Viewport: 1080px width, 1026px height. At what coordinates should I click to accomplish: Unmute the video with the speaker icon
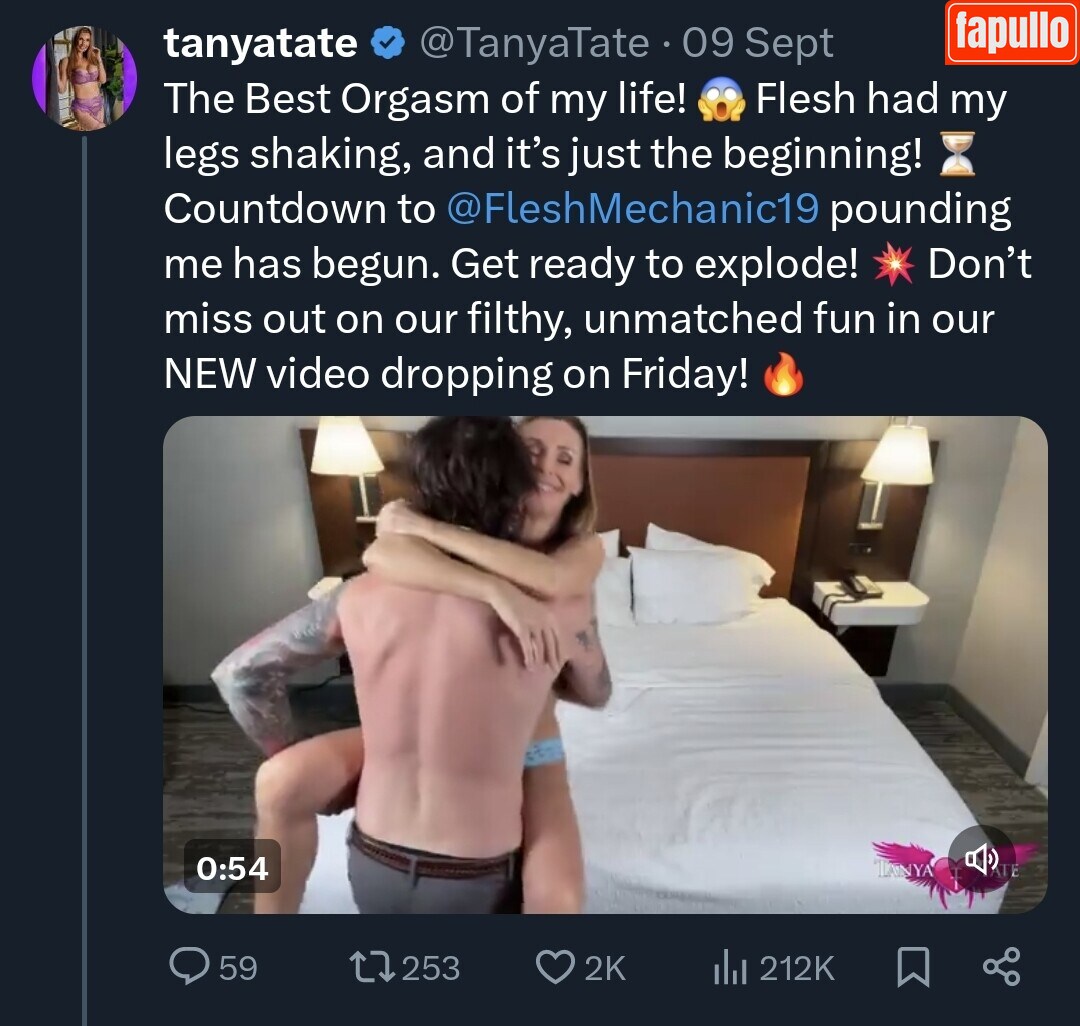coord(982,858)
